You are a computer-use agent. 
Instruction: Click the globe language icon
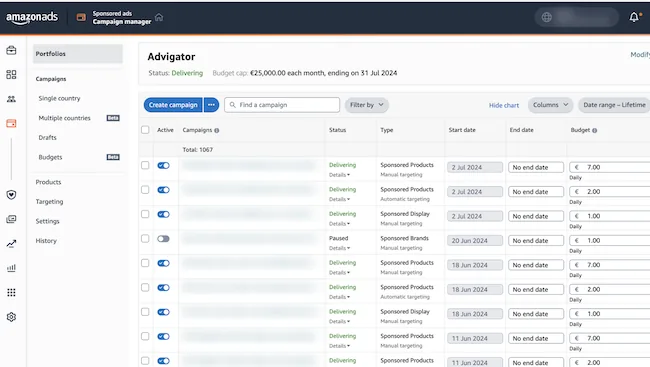tap(547, 17)
